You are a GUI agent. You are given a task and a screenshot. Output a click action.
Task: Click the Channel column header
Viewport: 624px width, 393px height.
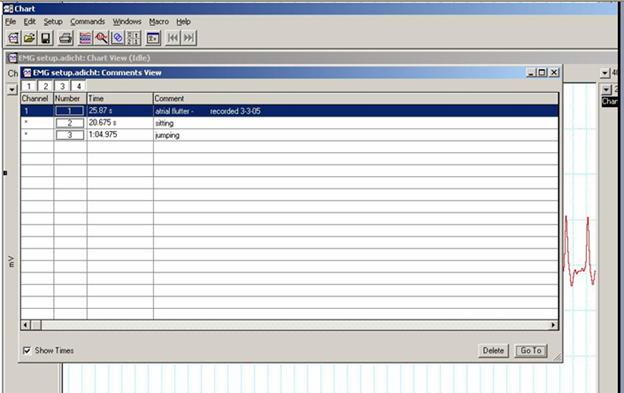click(37, 99)
